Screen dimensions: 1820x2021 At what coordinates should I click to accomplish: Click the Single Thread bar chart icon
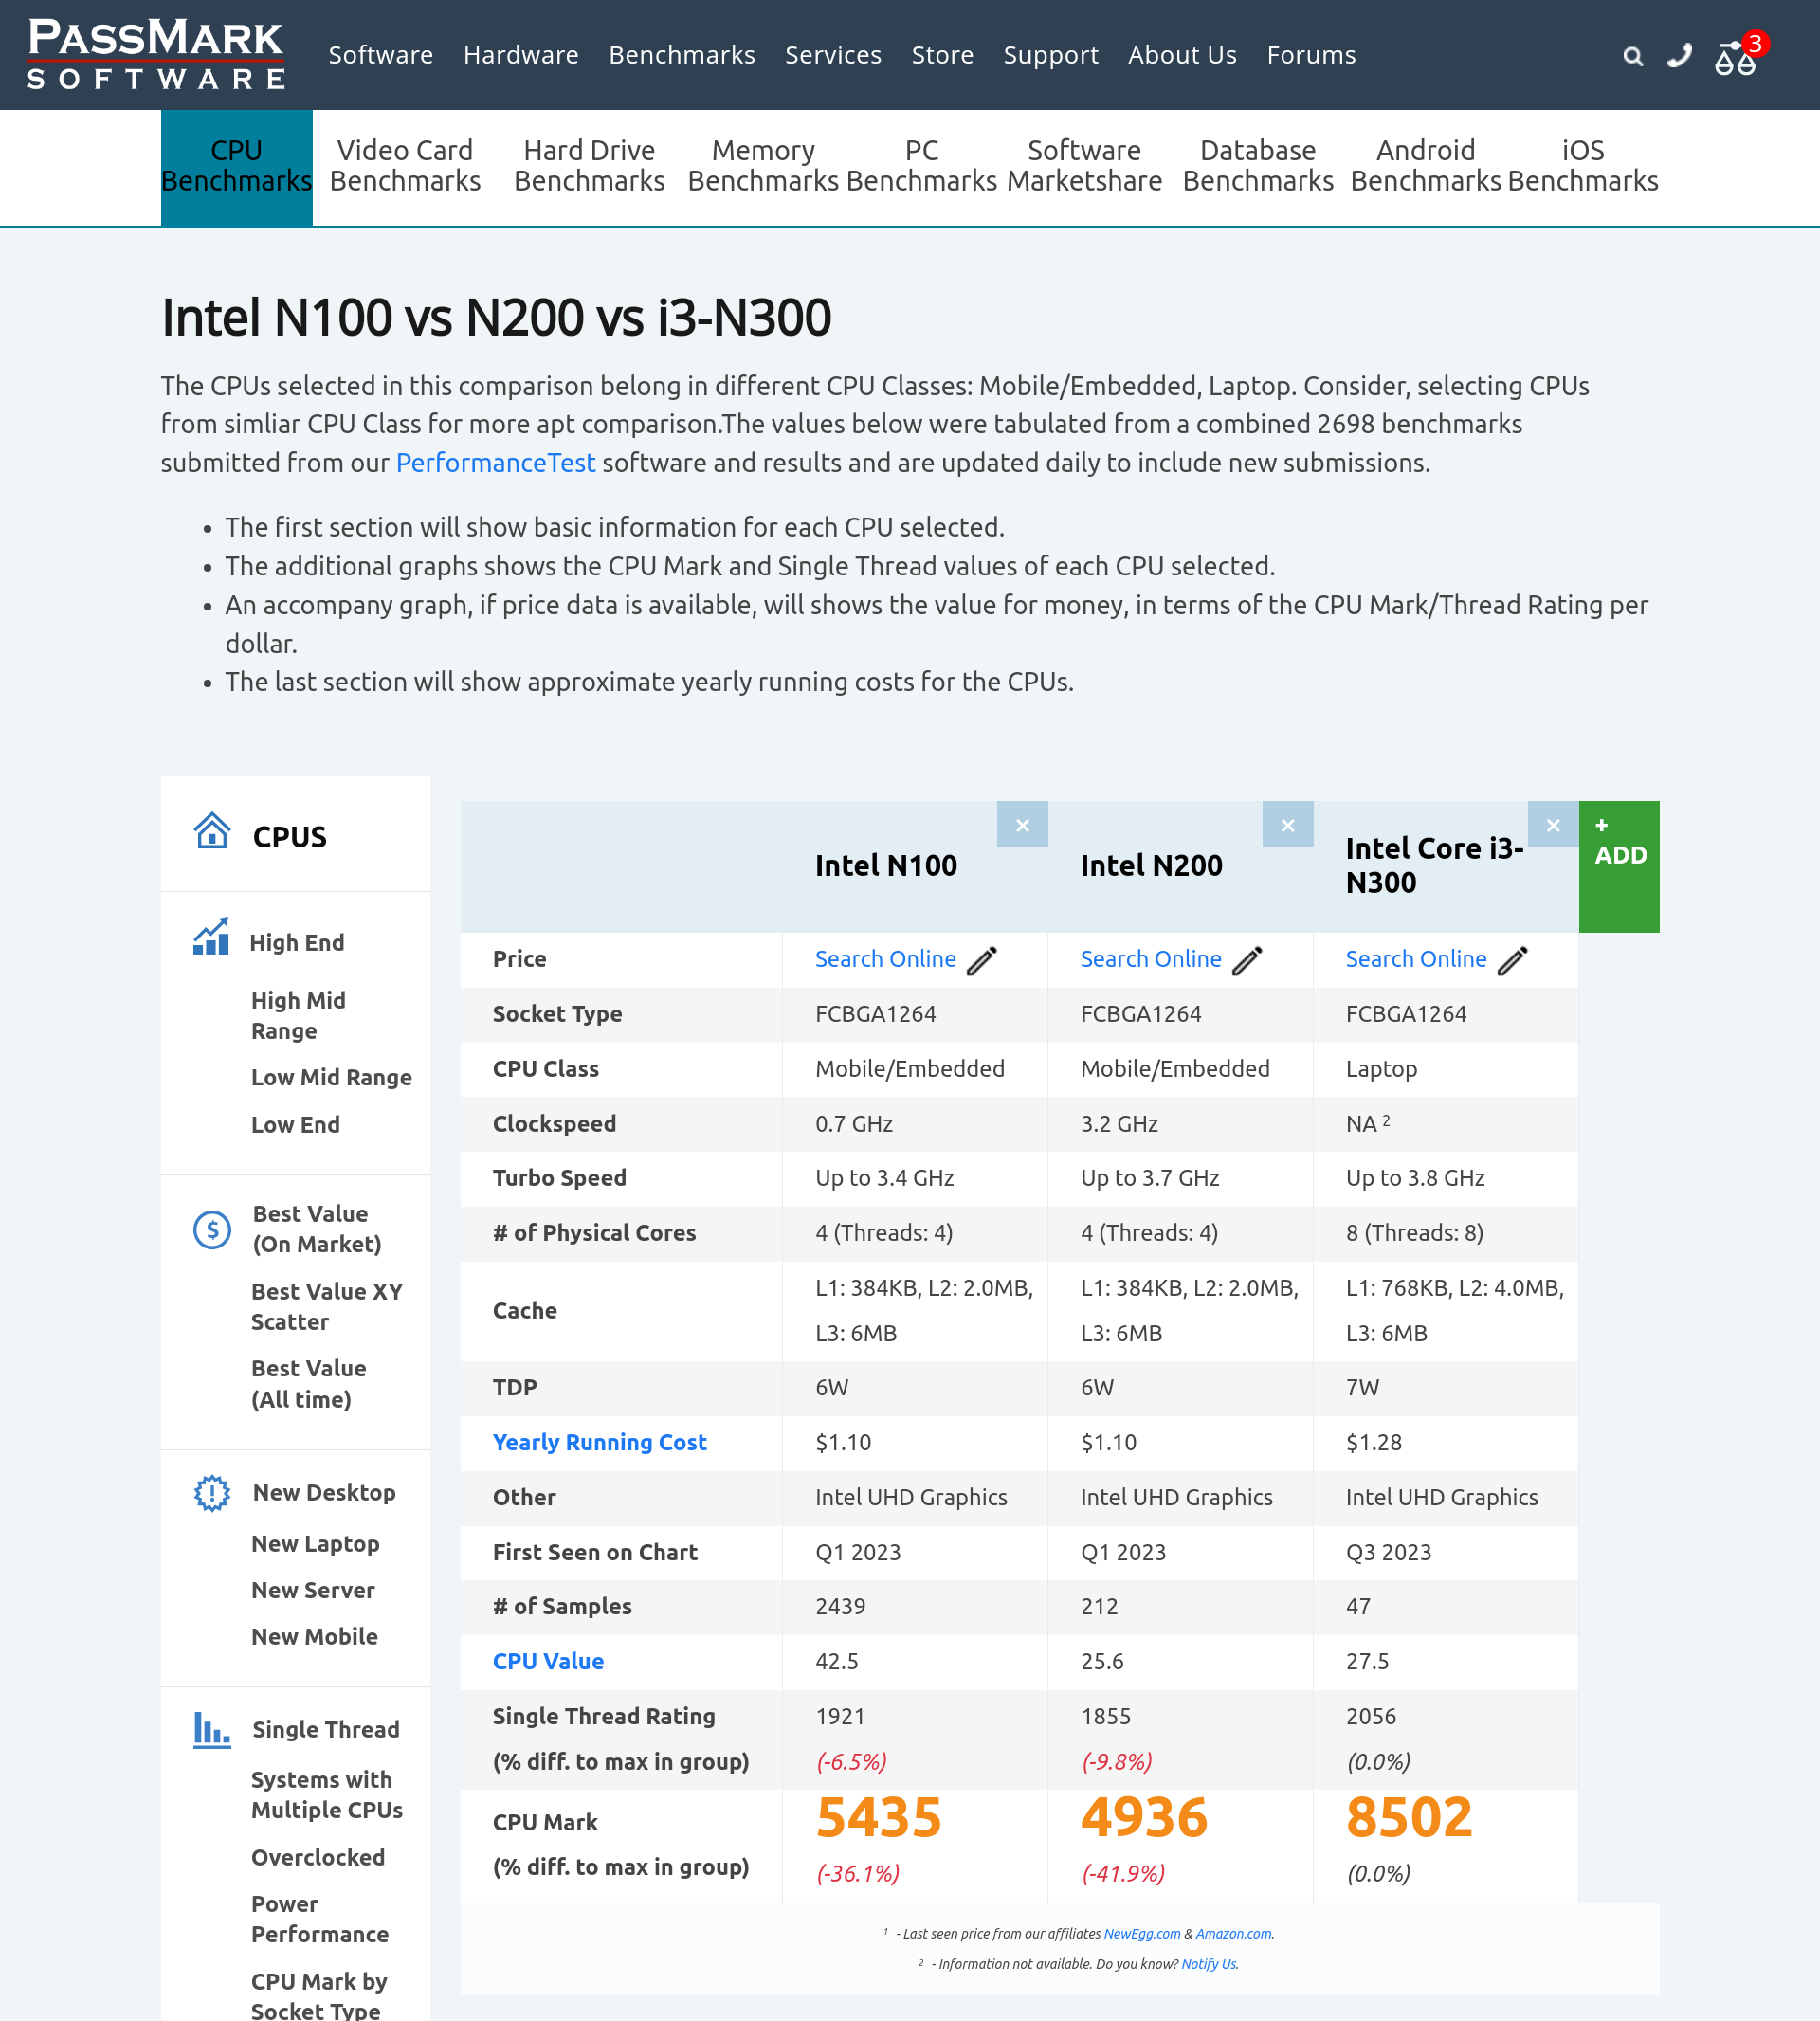[x=212, y=1729]
